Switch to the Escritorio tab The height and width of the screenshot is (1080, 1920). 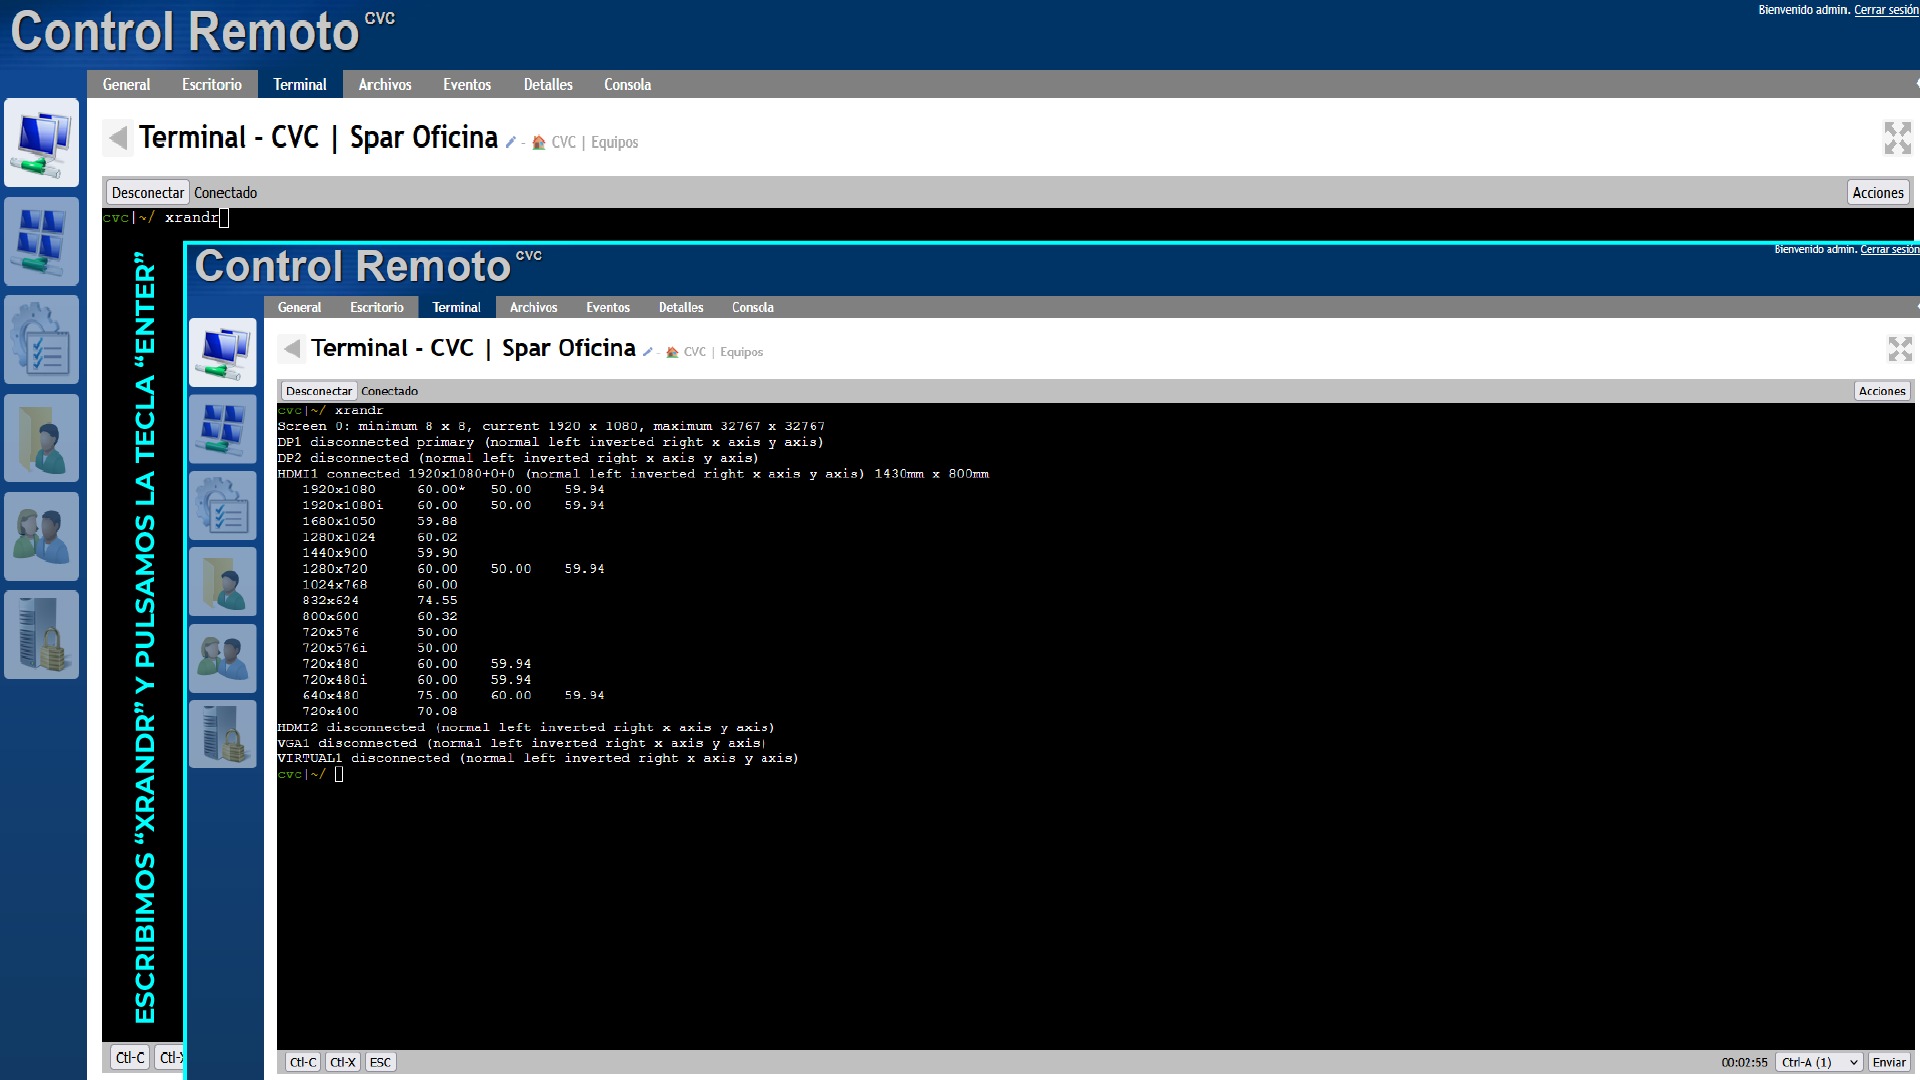coord(211,85)
